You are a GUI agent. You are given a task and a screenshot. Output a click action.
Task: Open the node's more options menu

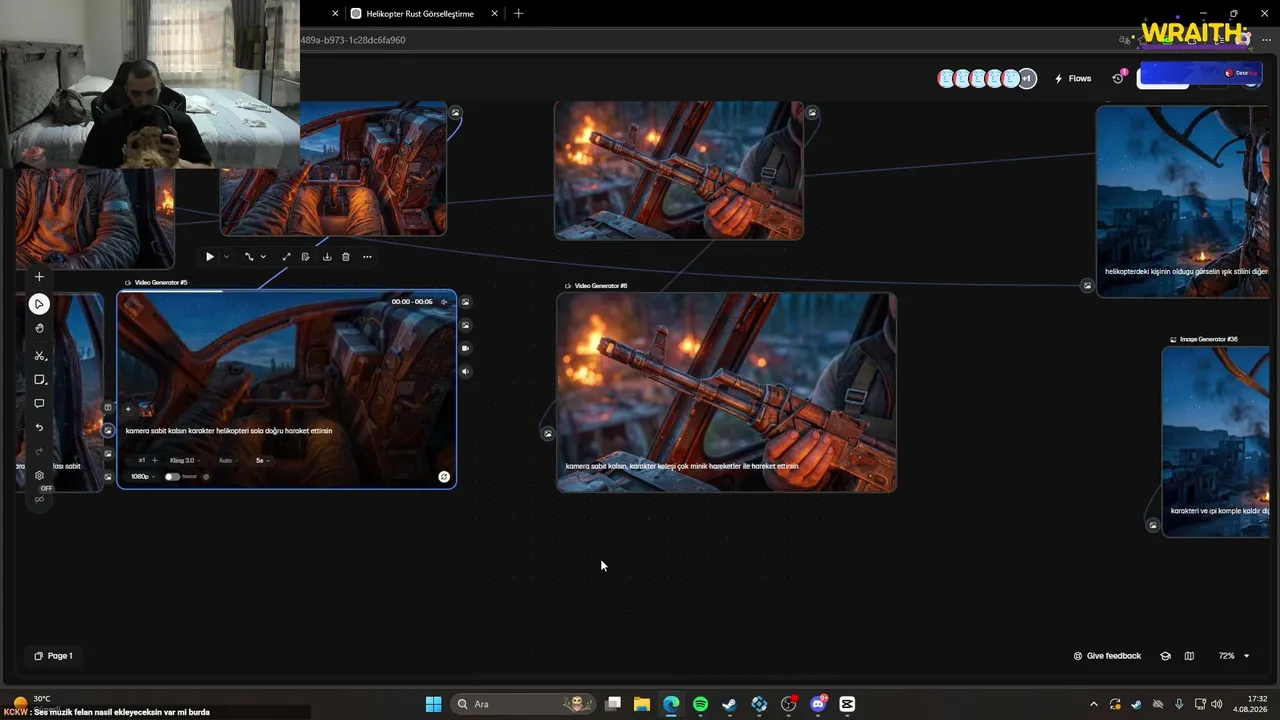[367, 257]
